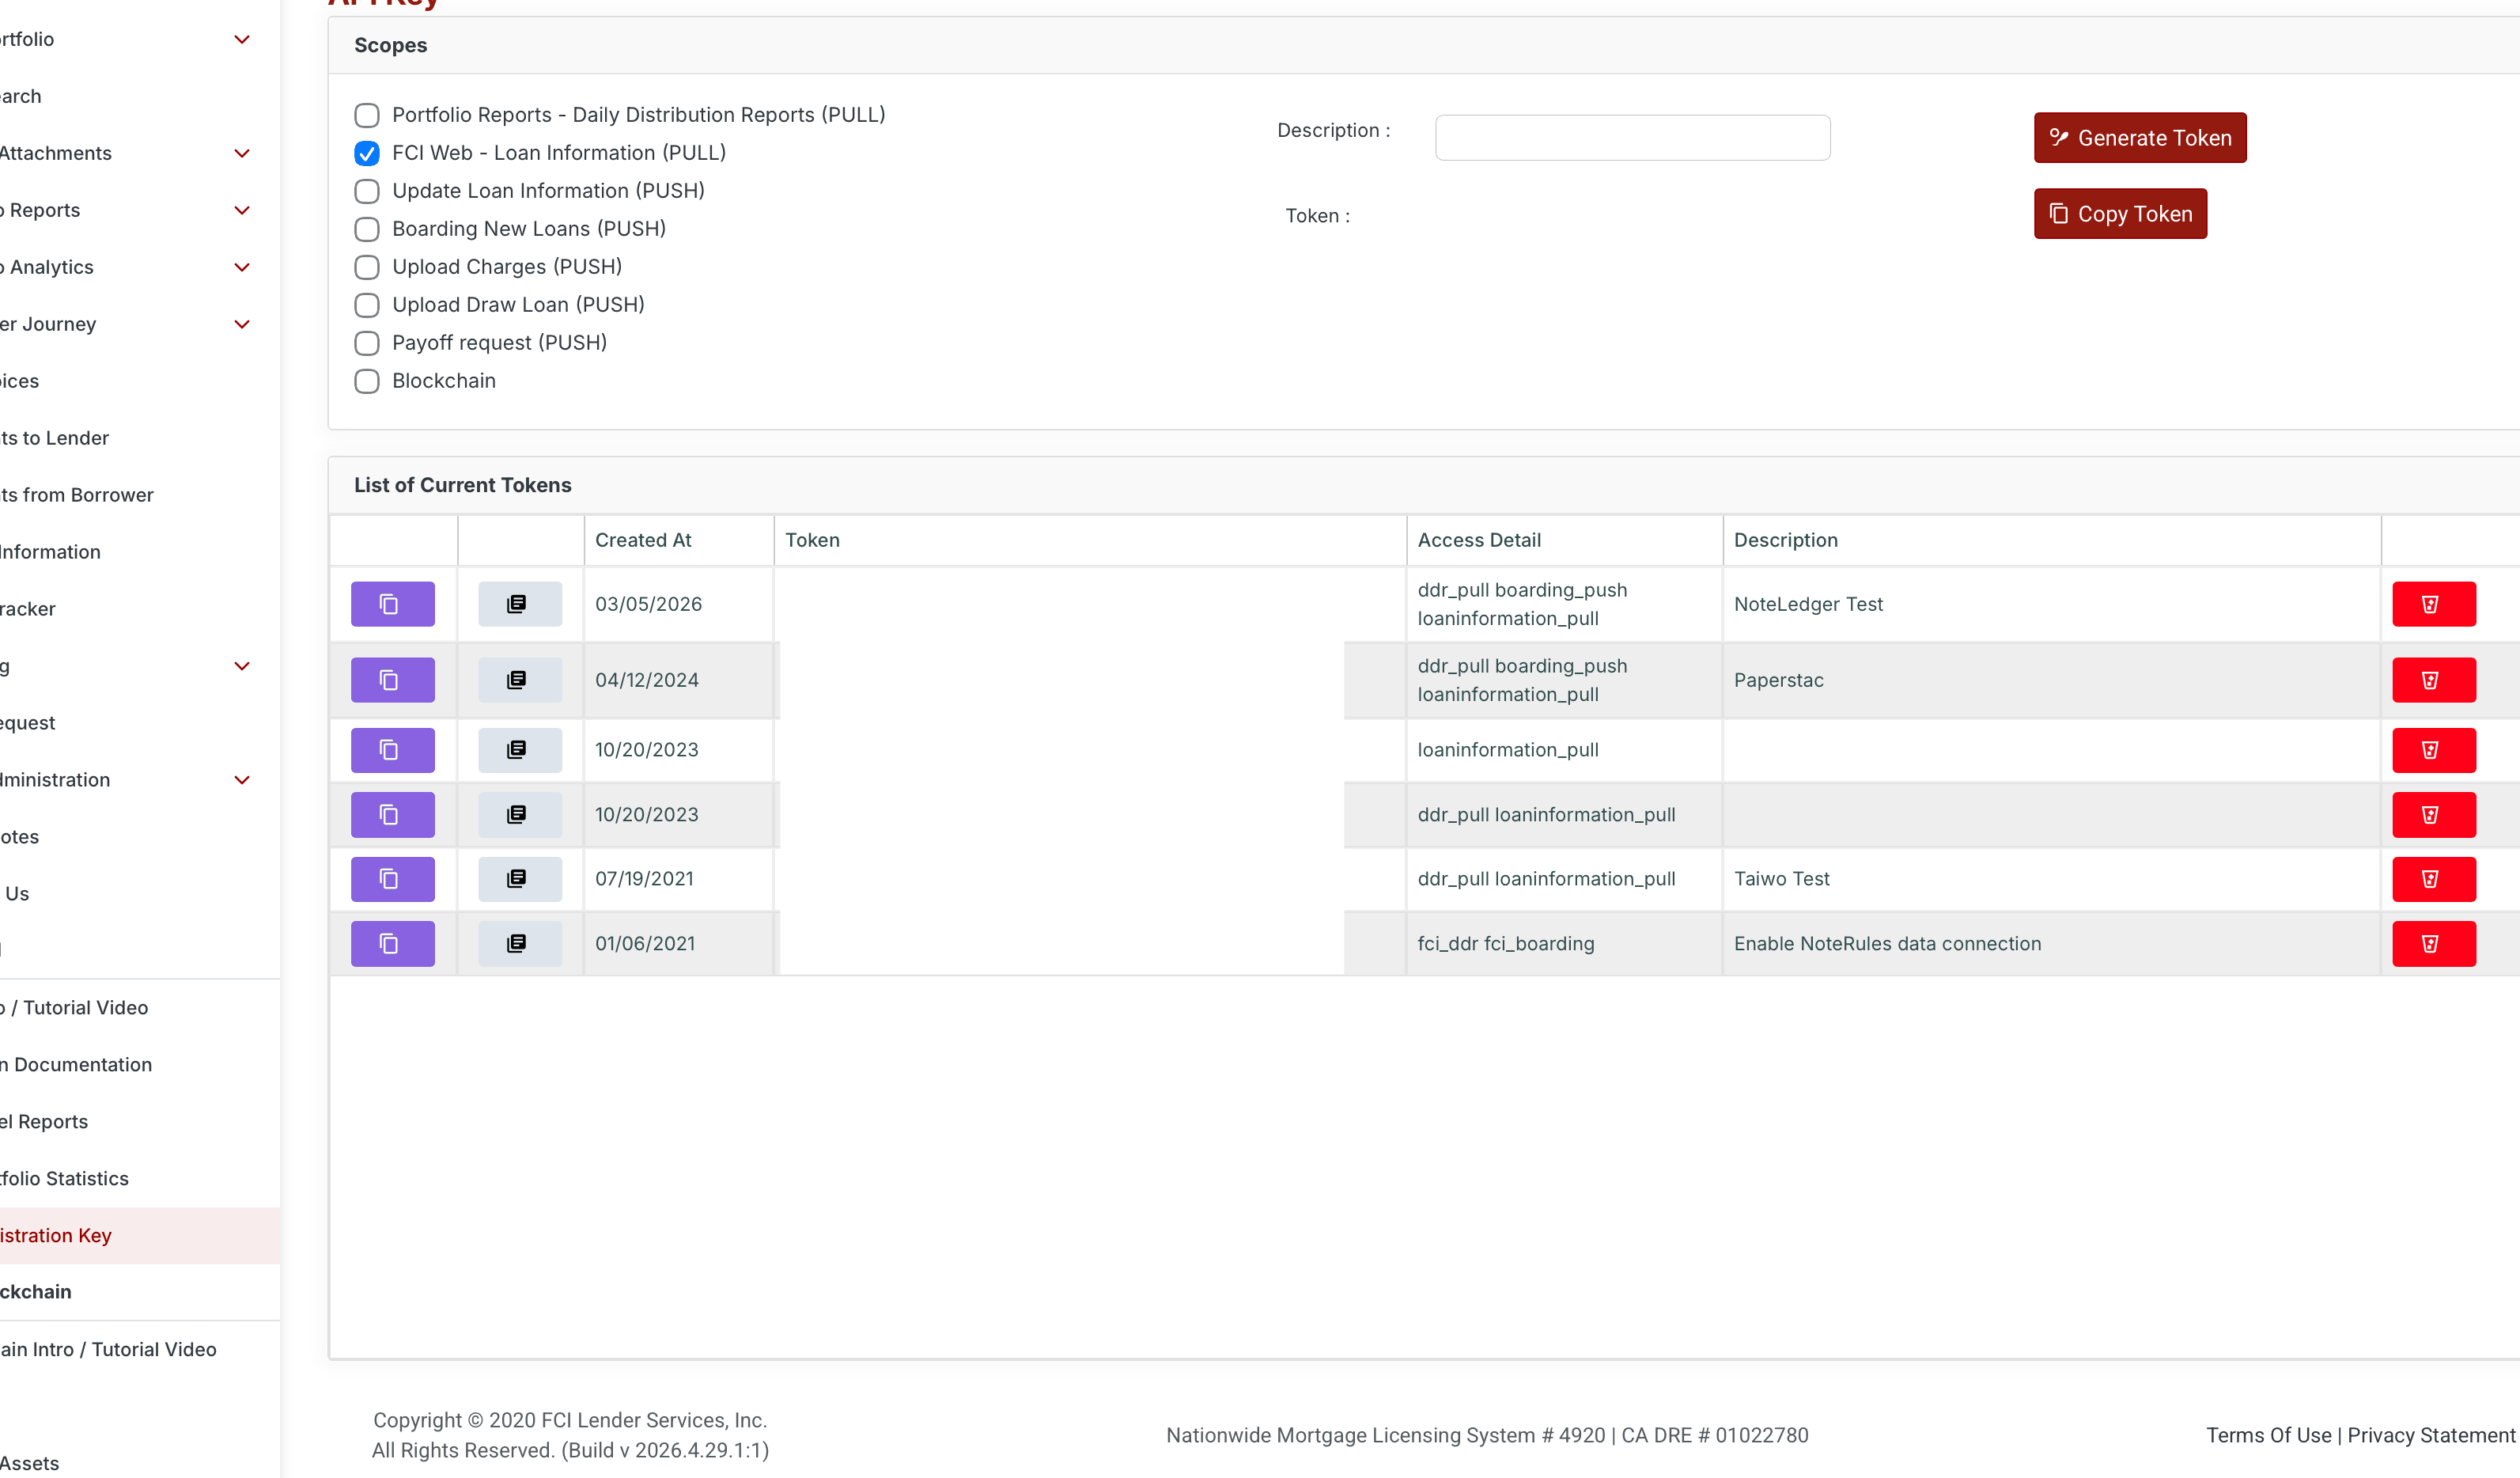Delete the 10/20/2023 loaninformation_pull-only token
The height and width of the screenshot is (1478, 2520).
coord(2434,750)
